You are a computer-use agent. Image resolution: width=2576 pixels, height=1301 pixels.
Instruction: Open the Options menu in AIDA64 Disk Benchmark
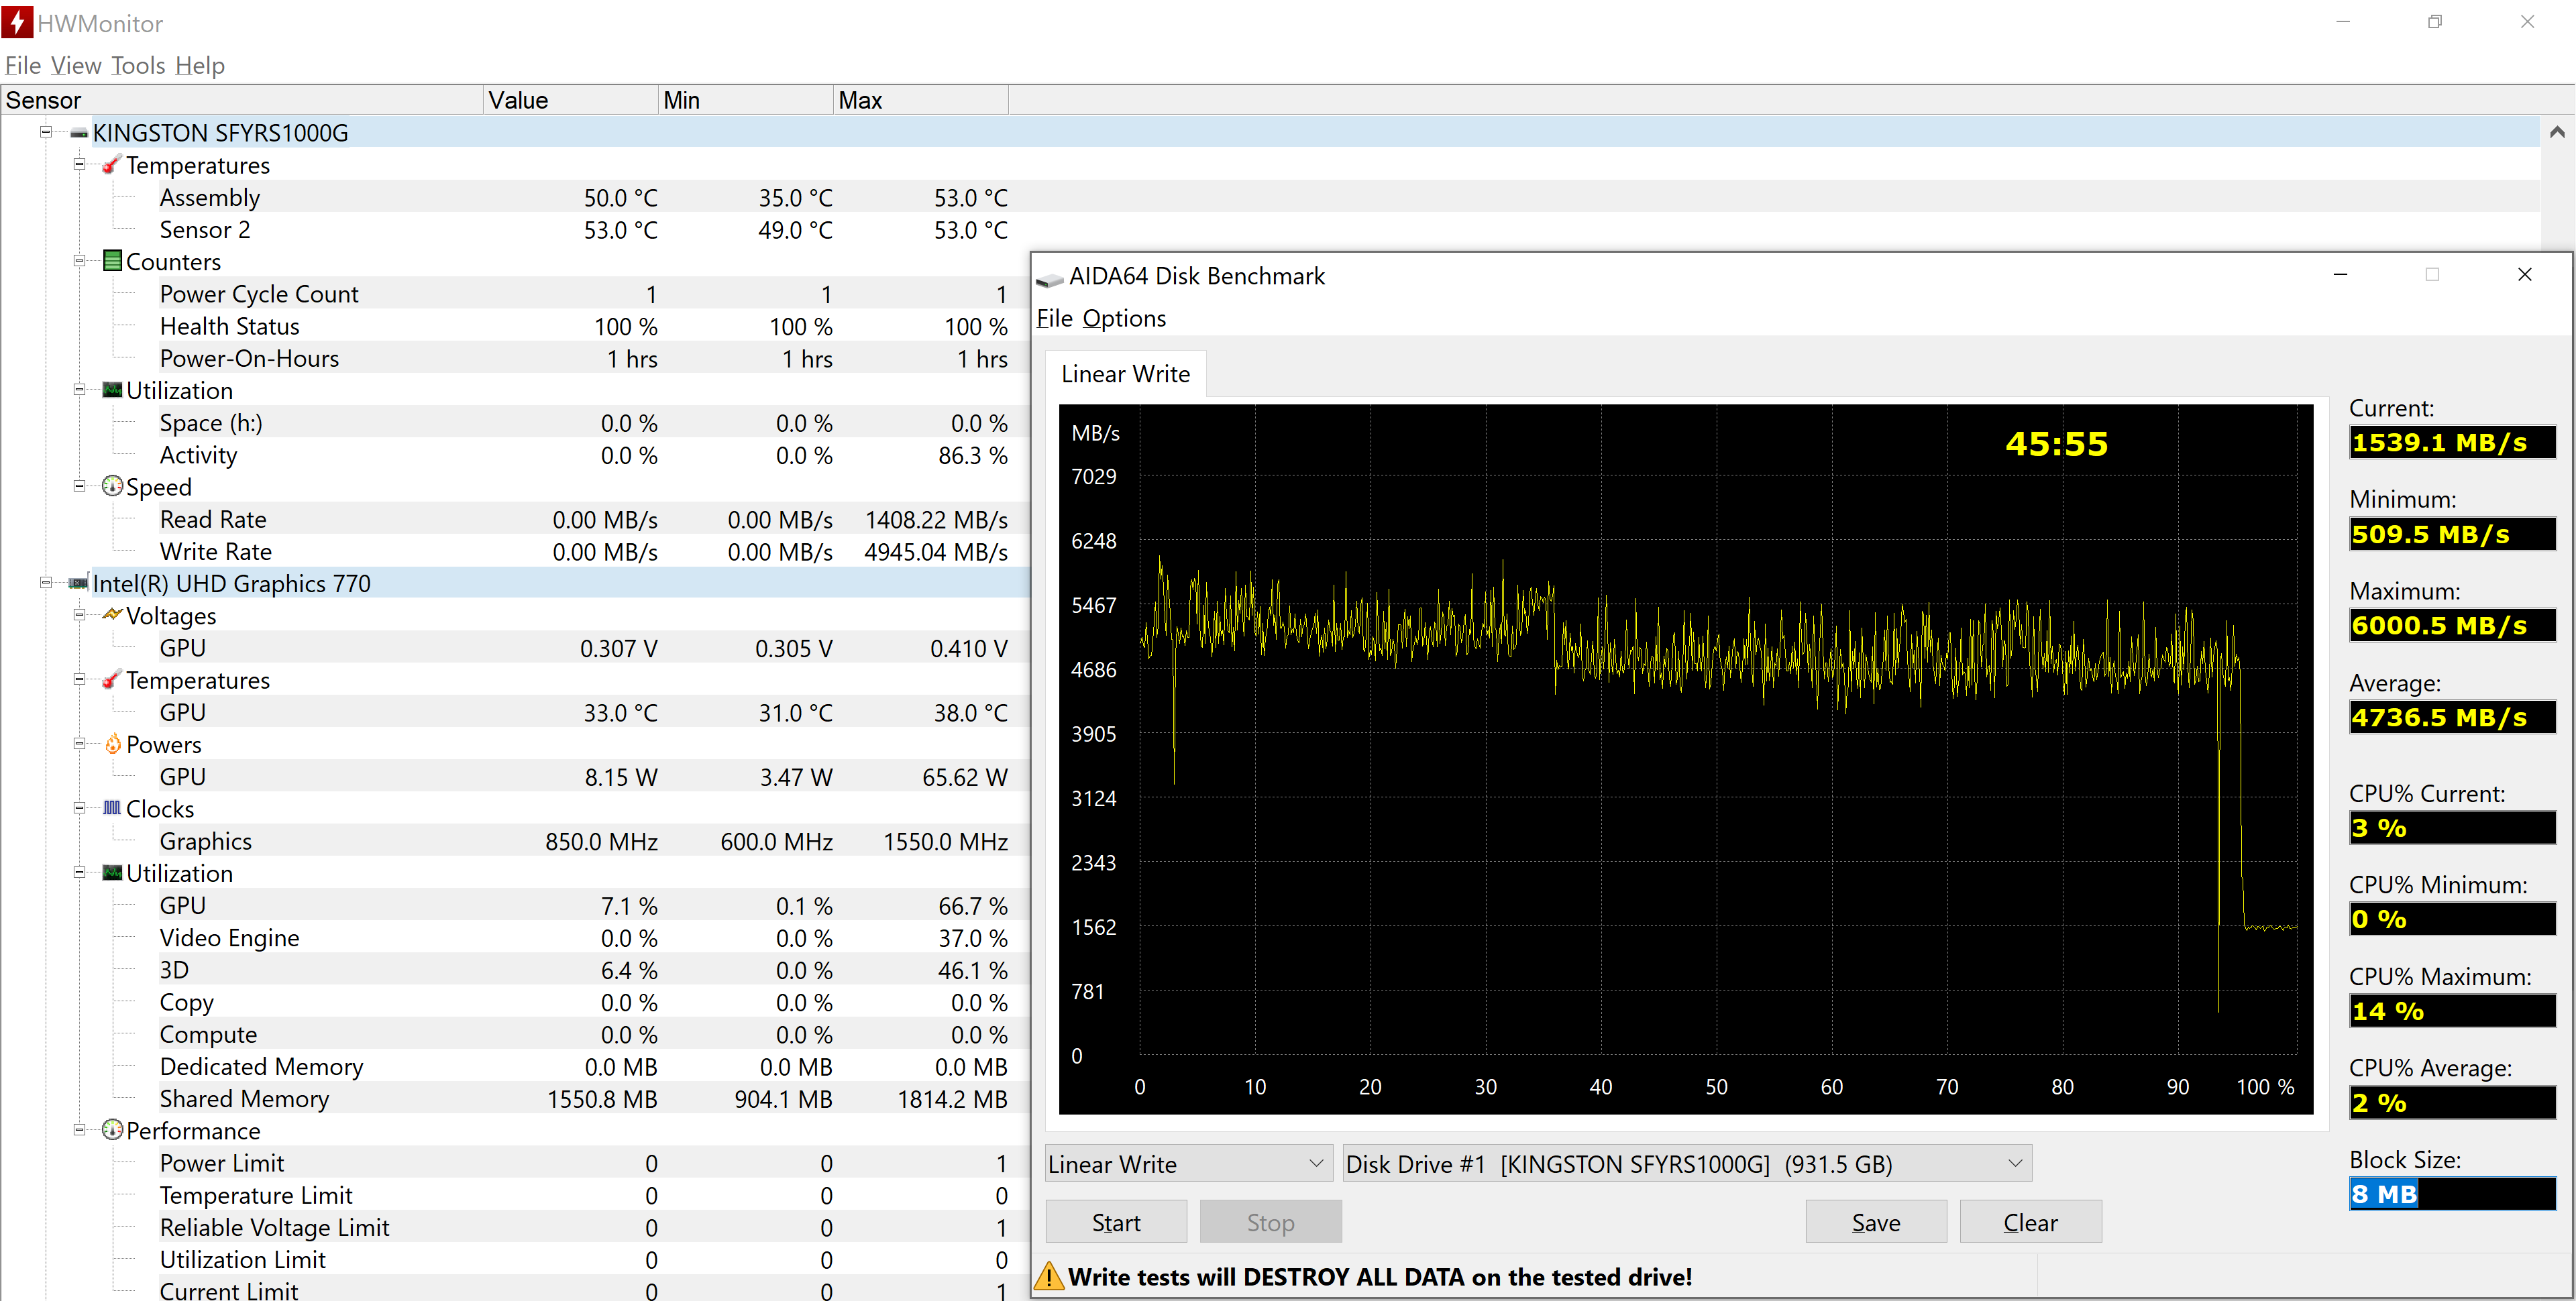click(x=1124, y=318)
